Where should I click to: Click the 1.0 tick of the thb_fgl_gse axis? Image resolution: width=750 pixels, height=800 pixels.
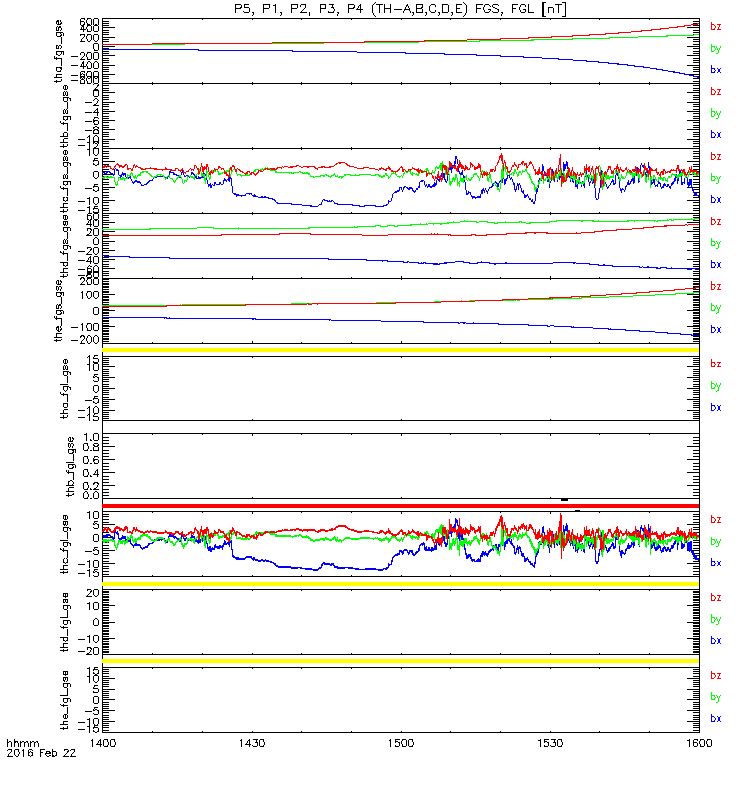coord(91,438)
